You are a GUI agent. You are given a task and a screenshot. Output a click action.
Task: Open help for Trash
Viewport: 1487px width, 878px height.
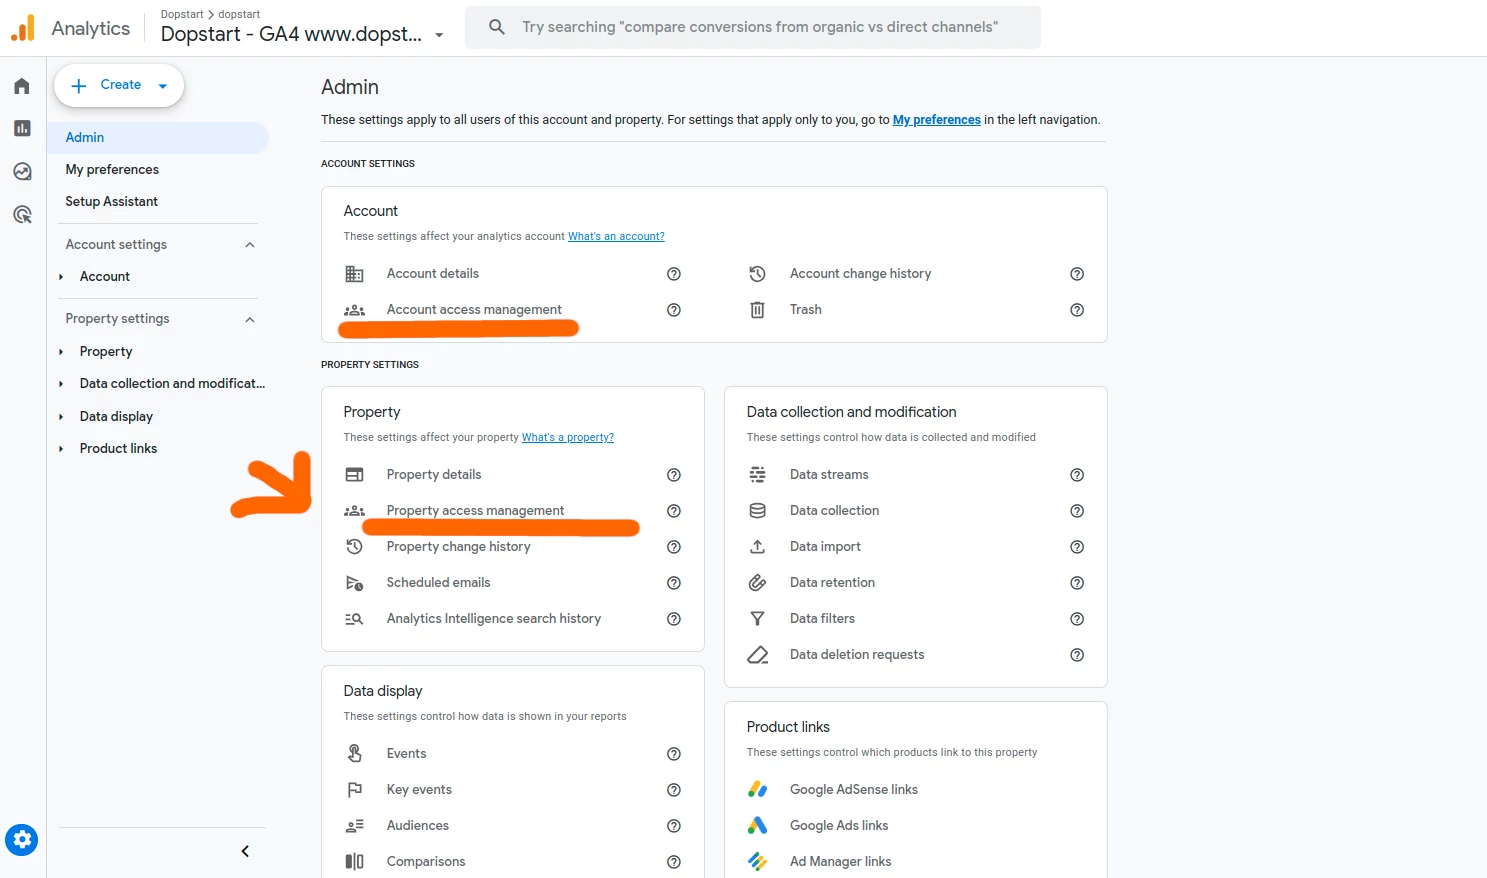[1077, 310]
